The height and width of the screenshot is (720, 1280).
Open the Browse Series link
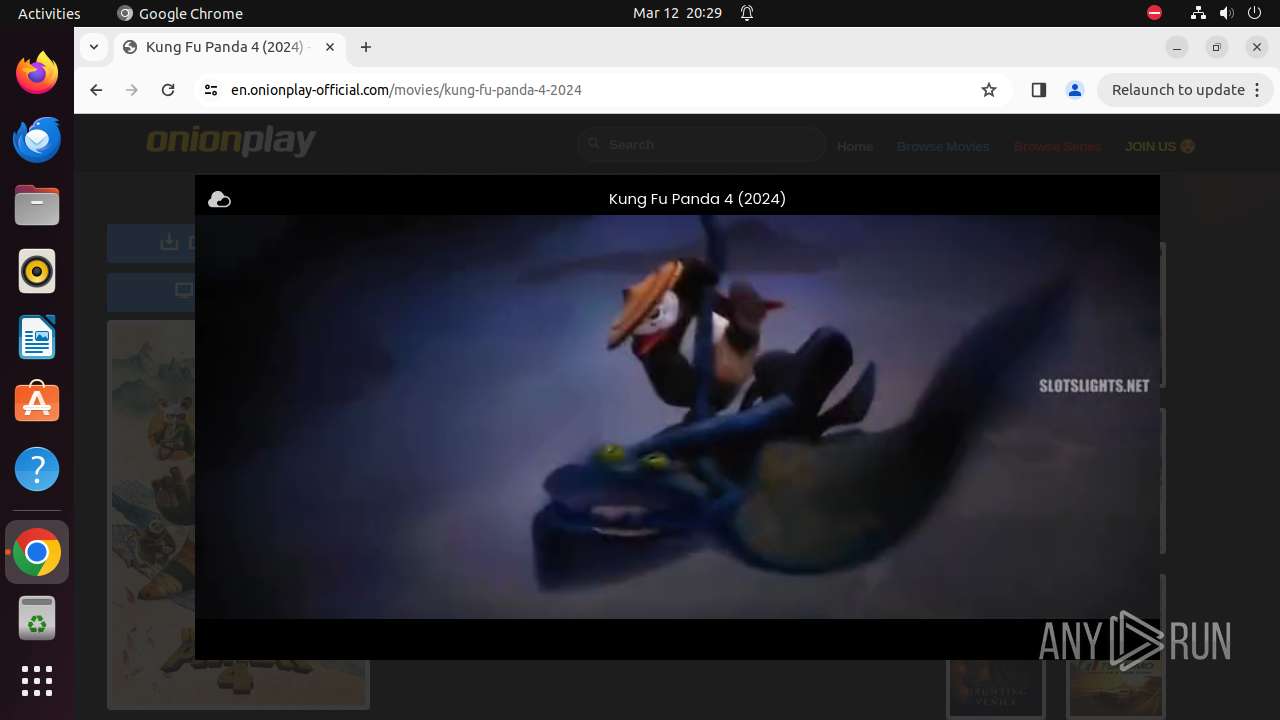[1057, 146]
